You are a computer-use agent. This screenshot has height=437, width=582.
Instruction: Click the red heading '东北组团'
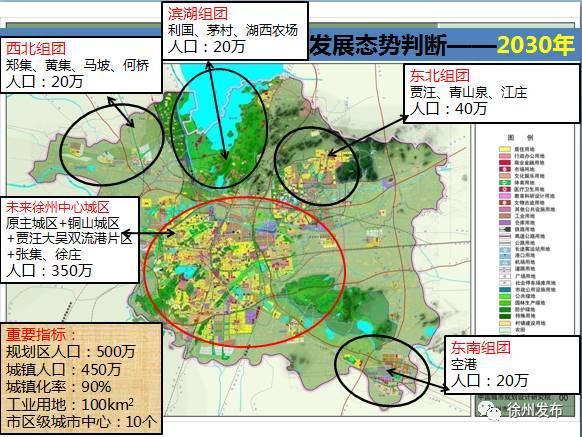pyautogui.click(x=440, y=76)
